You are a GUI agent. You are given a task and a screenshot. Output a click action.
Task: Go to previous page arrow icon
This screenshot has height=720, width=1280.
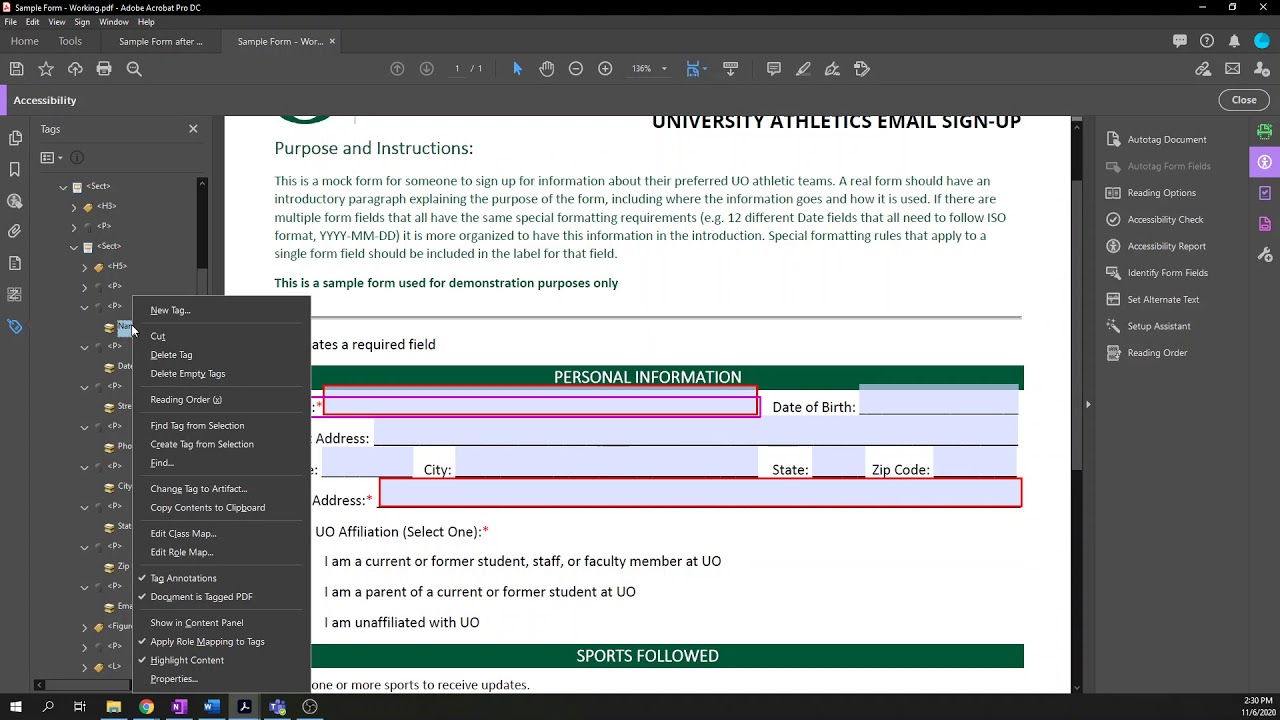click(x=397, y=69)
